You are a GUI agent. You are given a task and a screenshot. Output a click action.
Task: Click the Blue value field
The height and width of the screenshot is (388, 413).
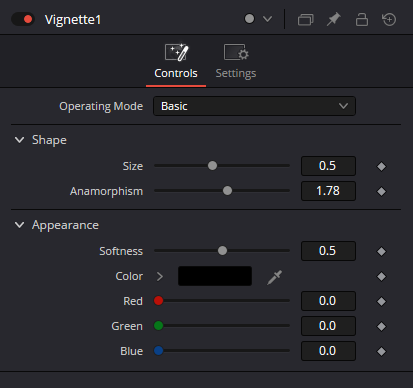328,351
